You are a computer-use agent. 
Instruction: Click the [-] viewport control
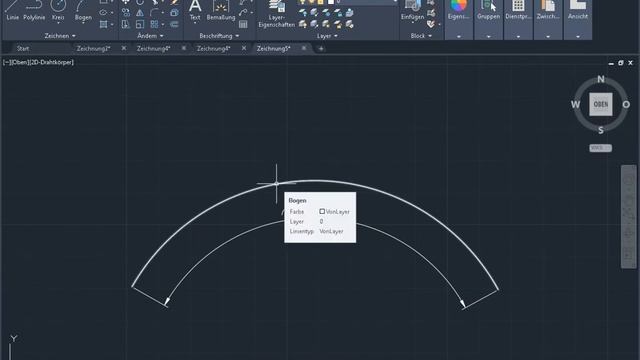tap(6, 62)
